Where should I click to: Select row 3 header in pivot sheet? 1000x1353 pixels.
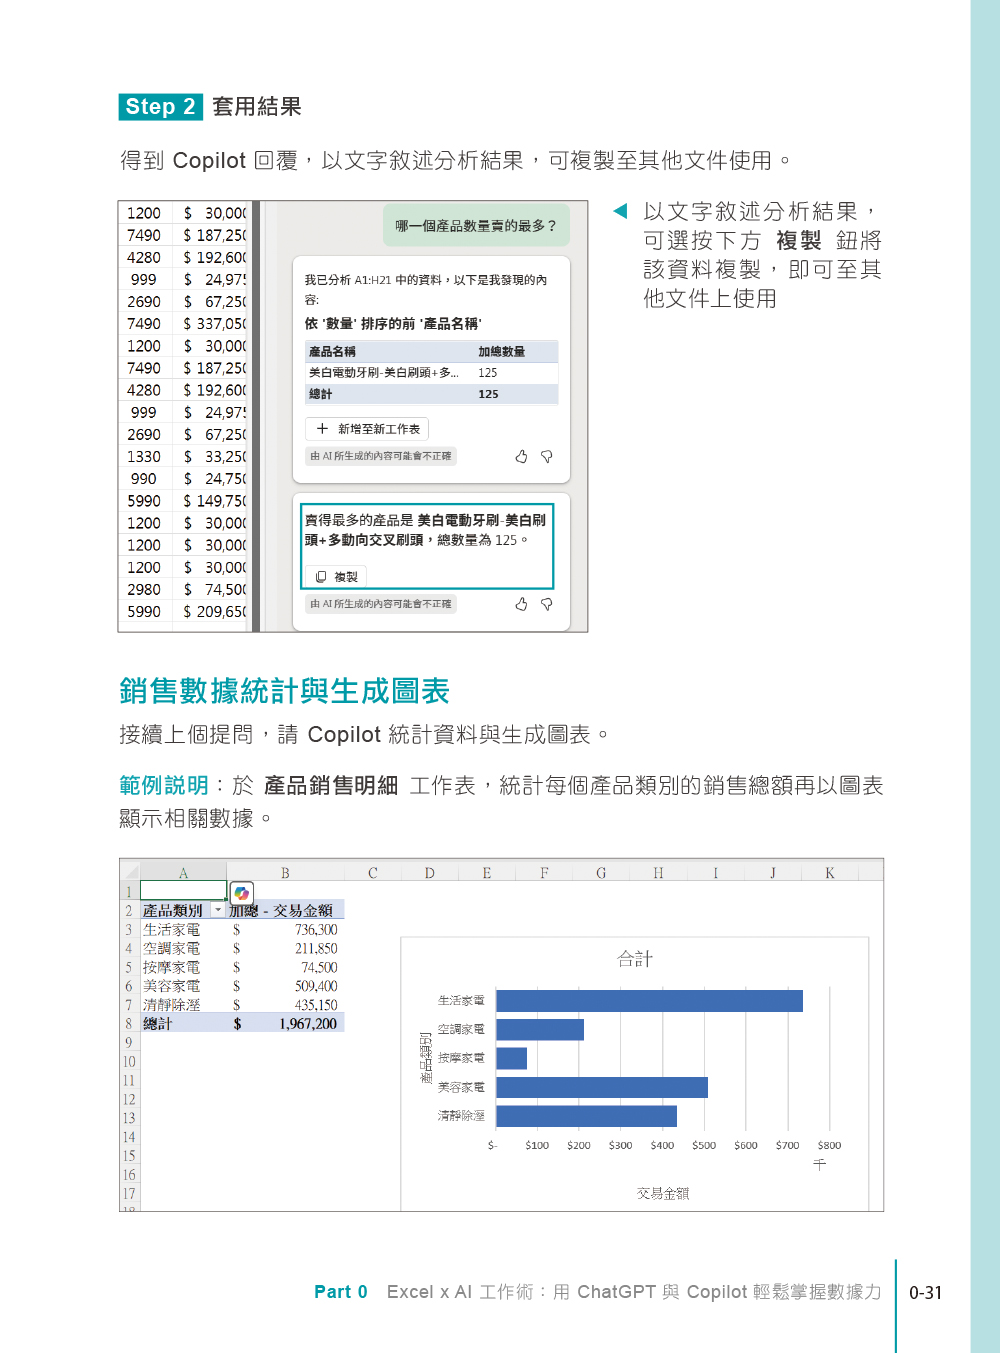129,929
